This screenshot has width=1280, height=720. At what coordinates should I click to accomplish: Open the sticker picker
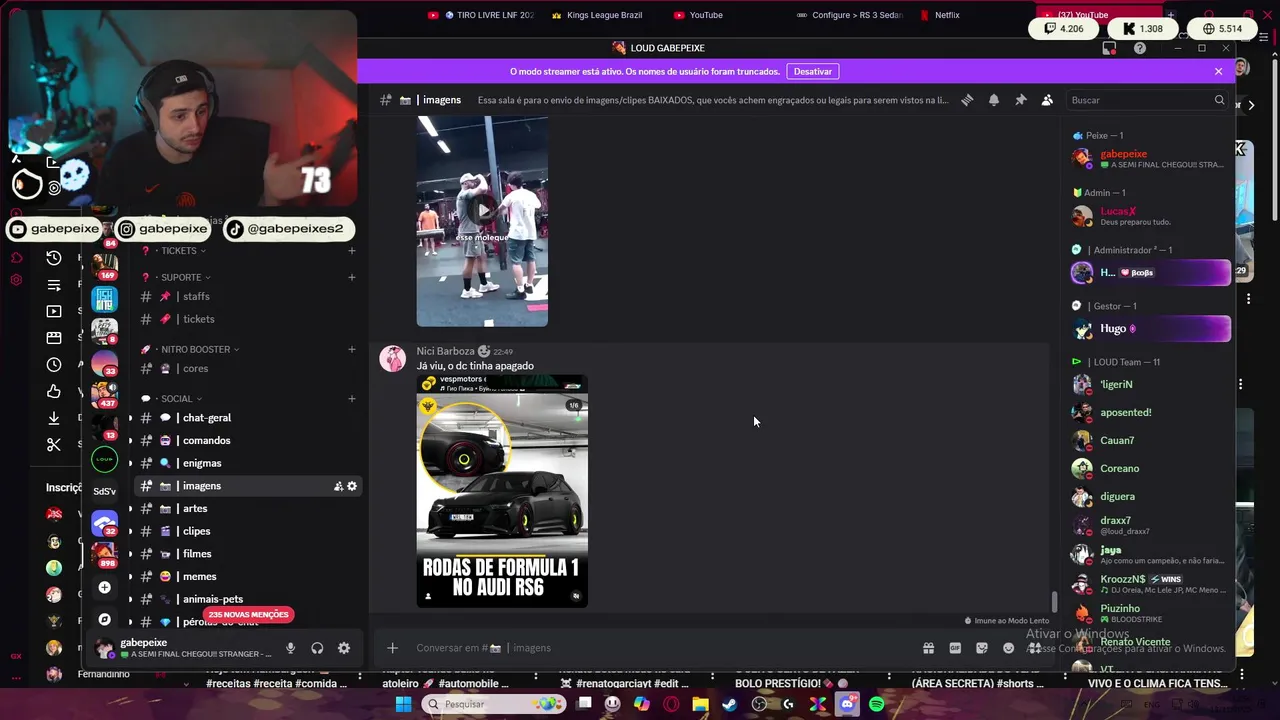pos(982,648)
